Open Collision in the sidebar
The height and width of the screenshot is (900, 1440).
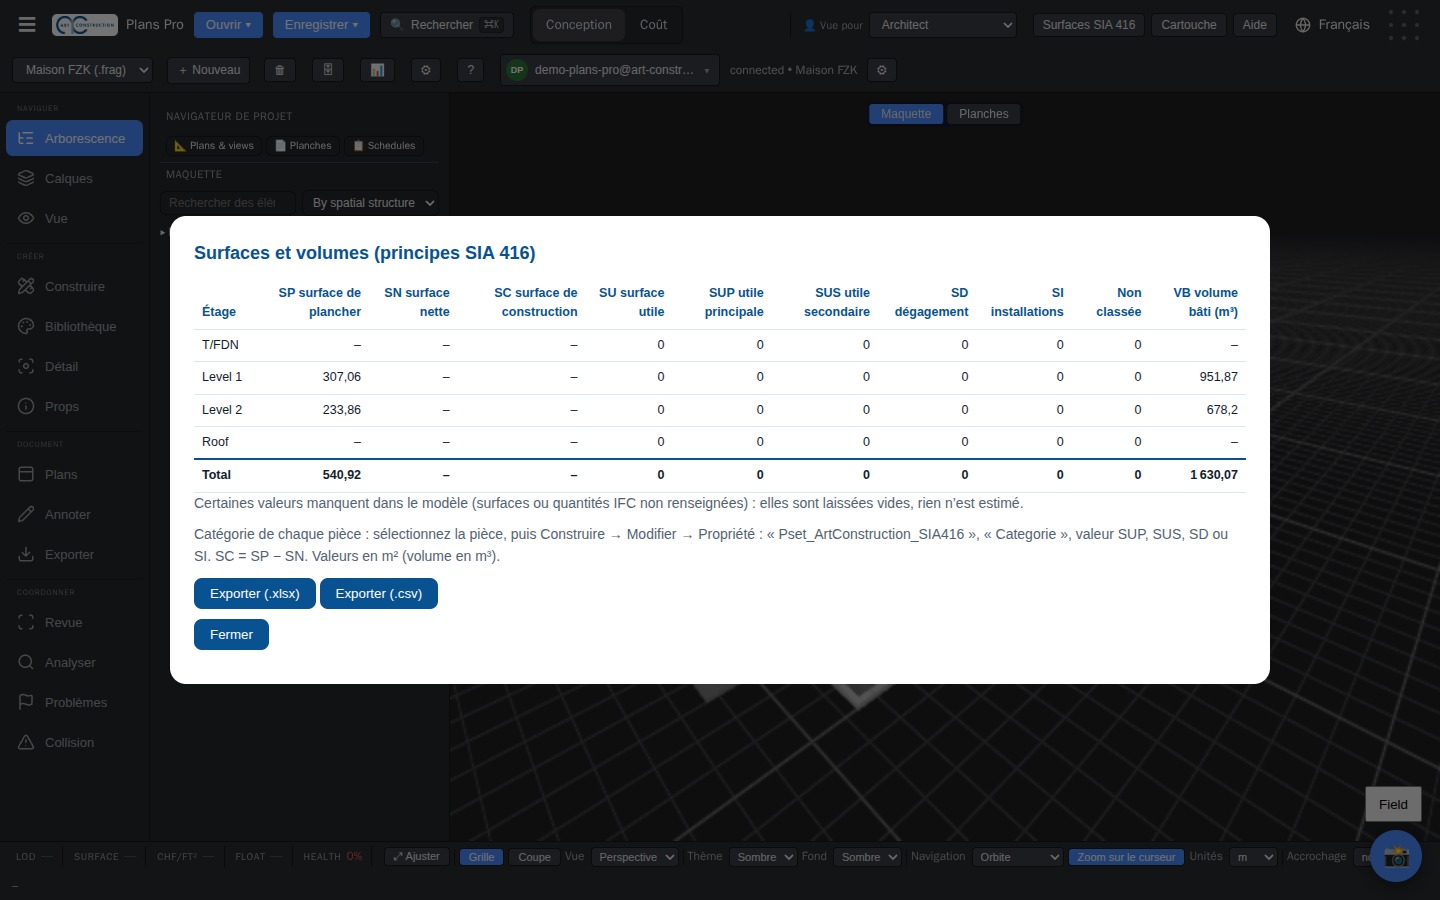coord(75,743)
